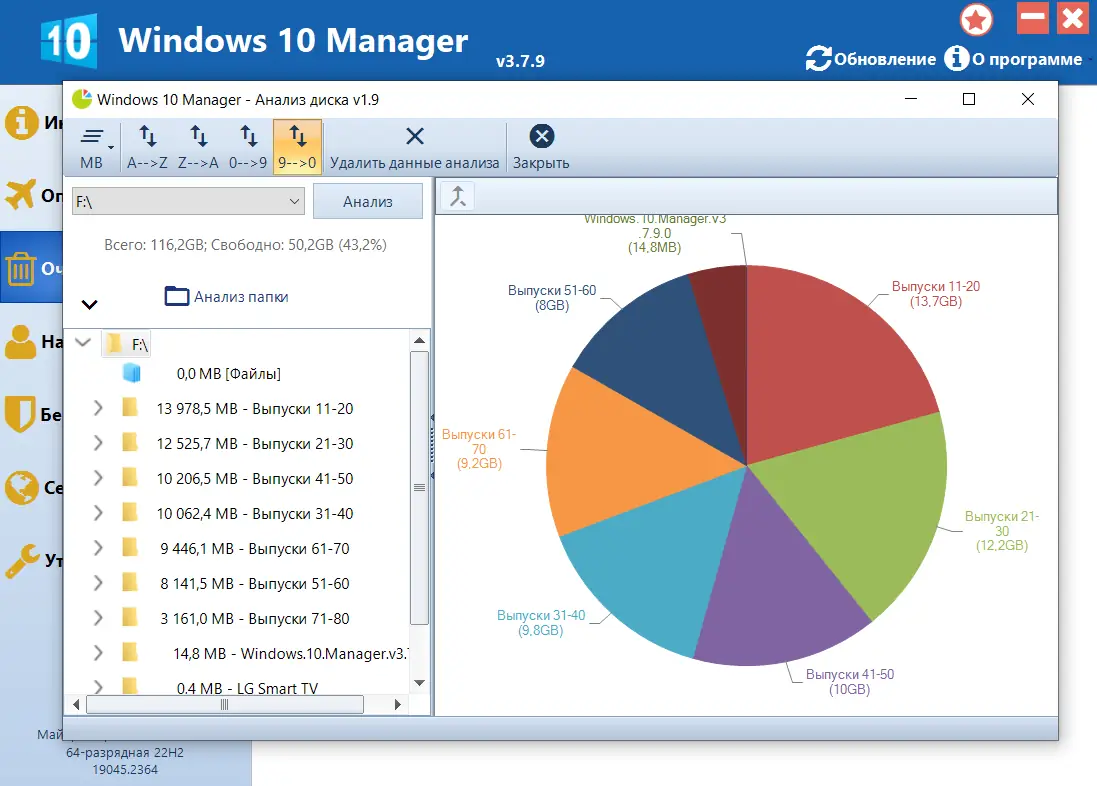
Task: Select row 3 161,0 MB - Выпуски 71-80
Action: pos(255,619)
